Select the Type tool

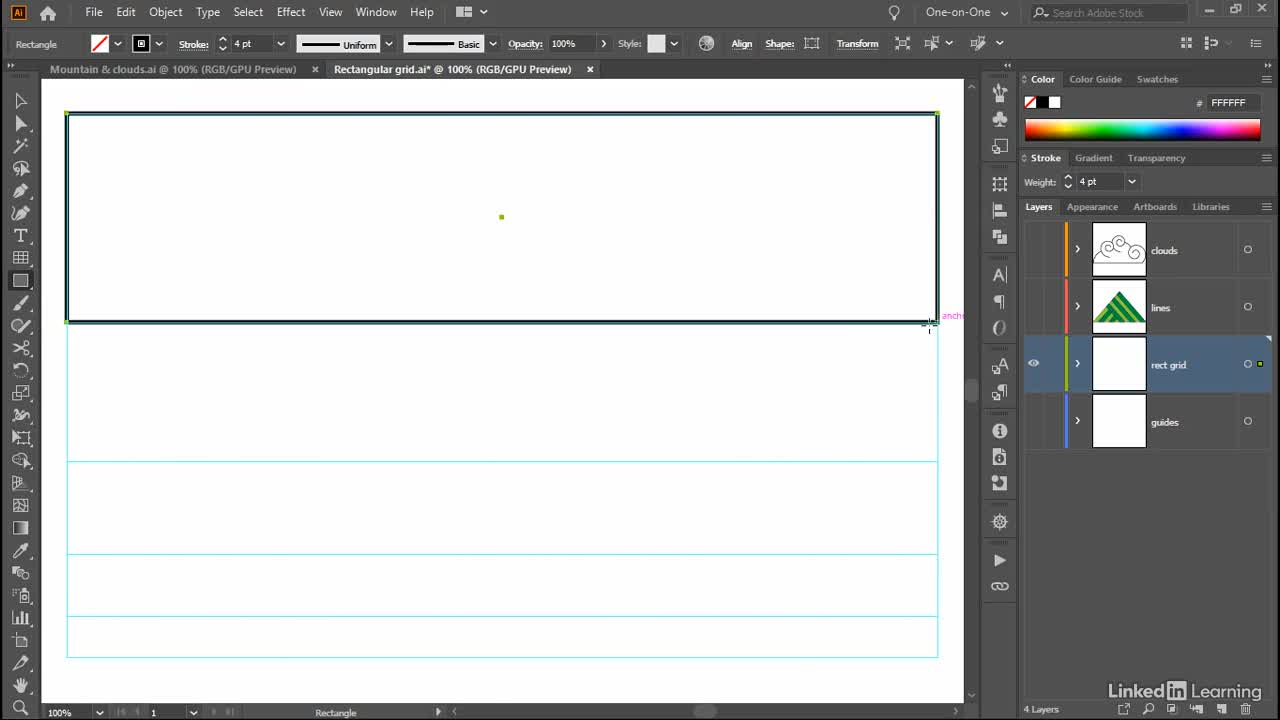point(20,236)
